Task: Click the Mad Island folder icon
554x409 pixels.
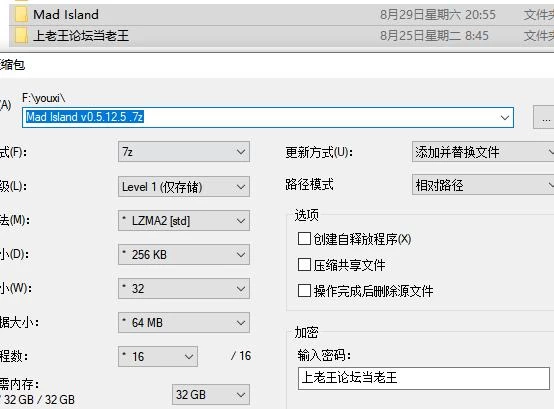Action: coord(21,14)
